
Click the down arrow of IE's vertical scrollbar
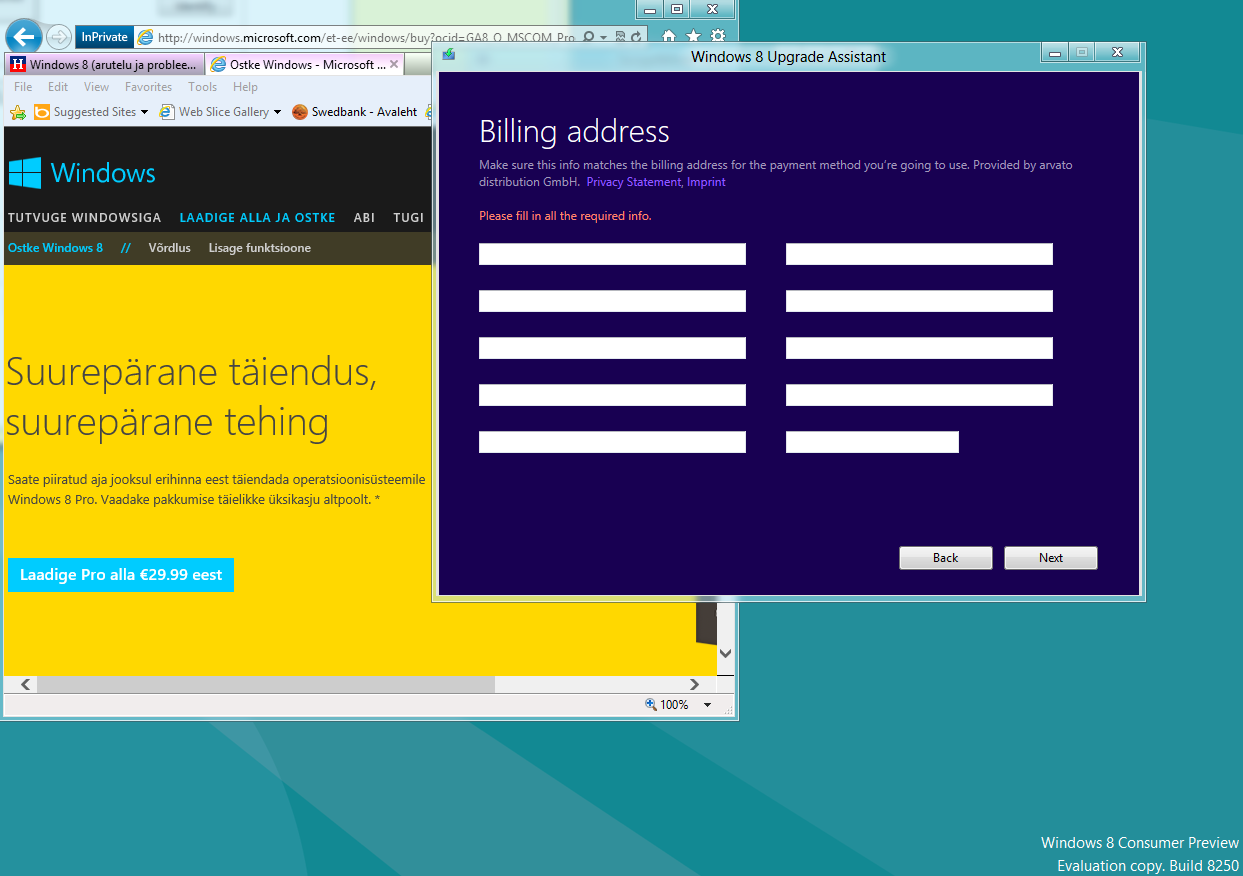tap(726, 652)
